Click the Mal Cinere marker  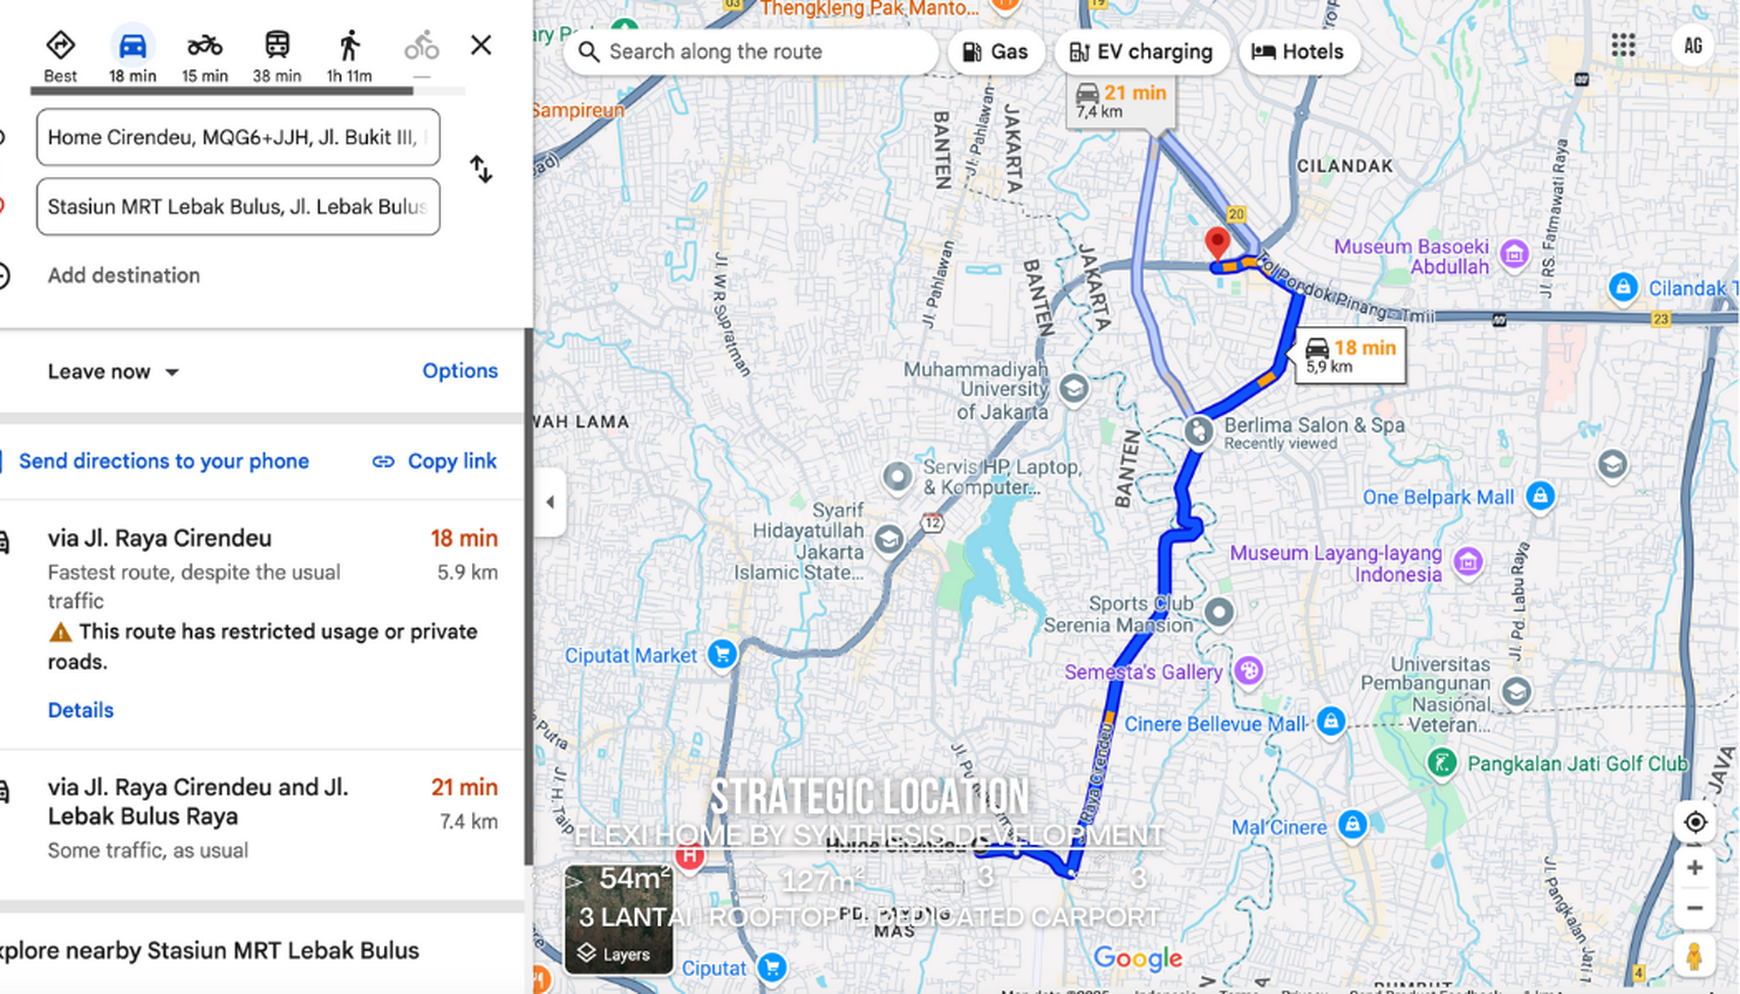coord(1353,825)
